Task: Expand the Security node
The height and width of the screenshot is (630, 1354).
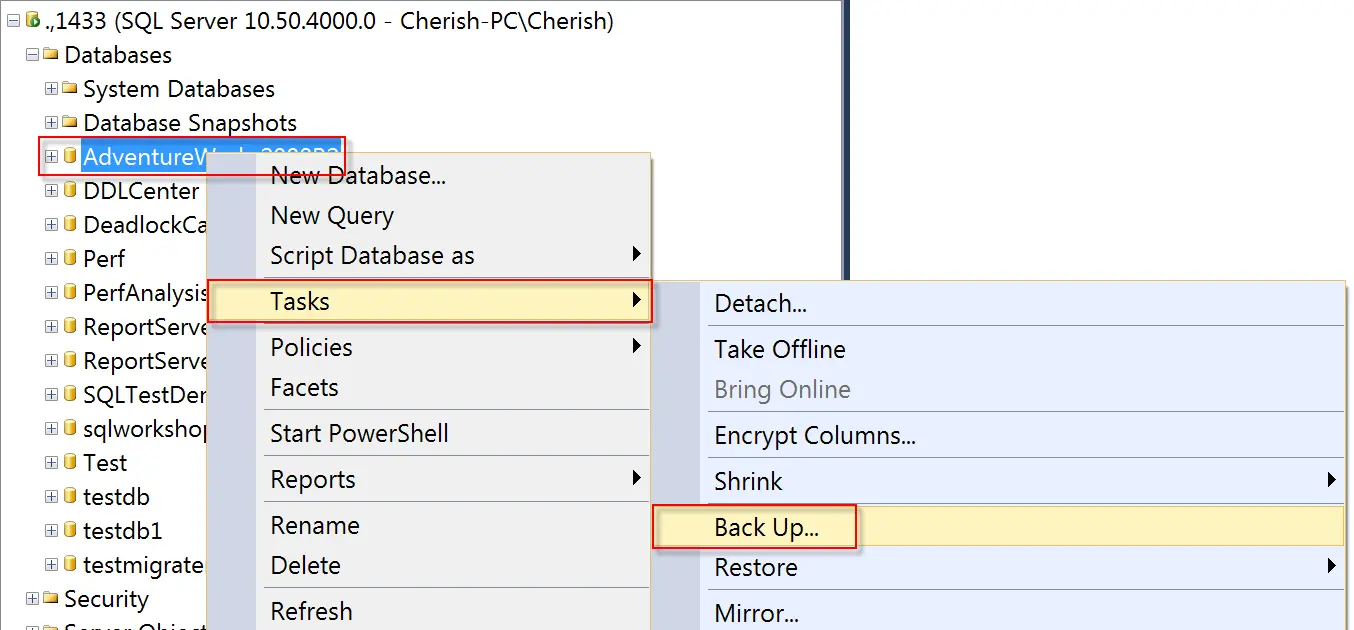Action: (32, 599)
